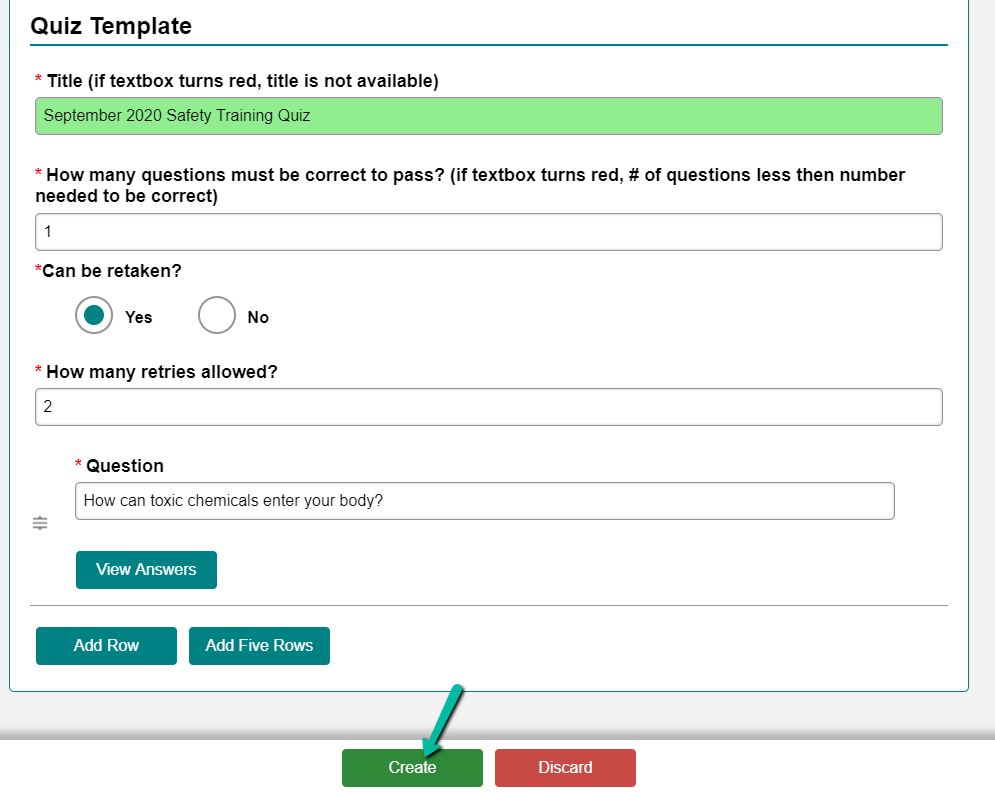Click the row drag handle icon

[x=40, y=523]
